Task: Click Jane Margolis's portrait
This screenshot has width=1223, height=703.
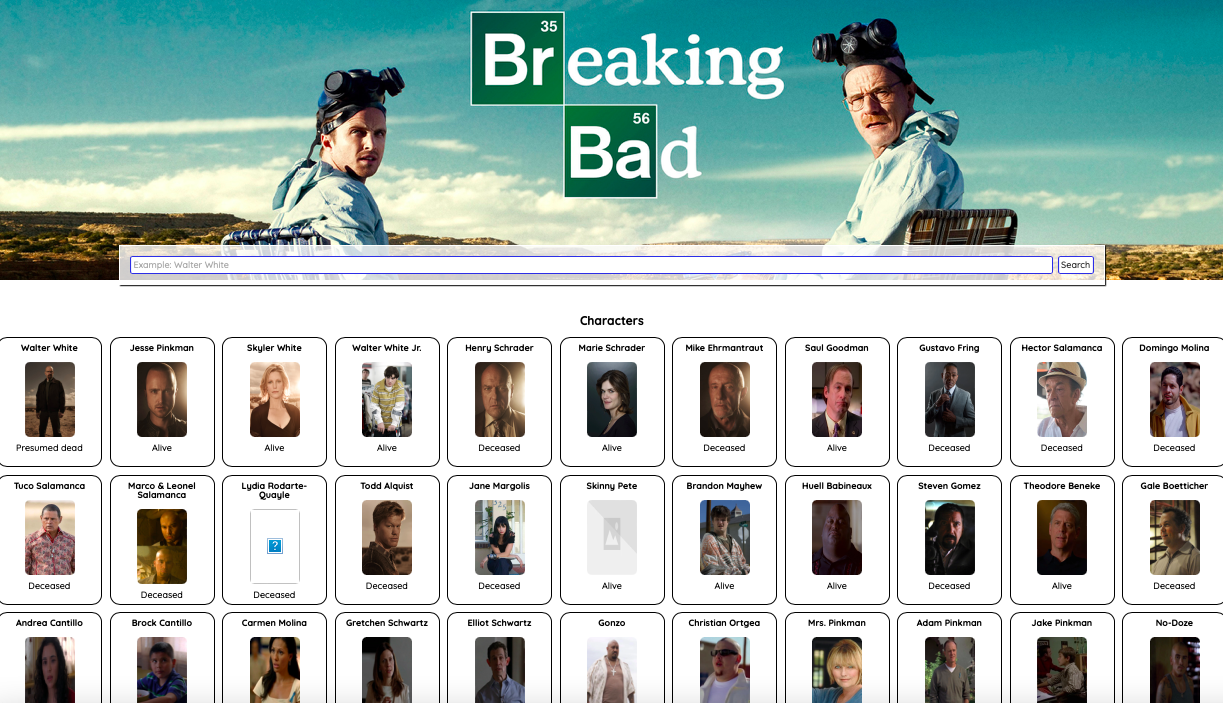Action: (499, 537)
